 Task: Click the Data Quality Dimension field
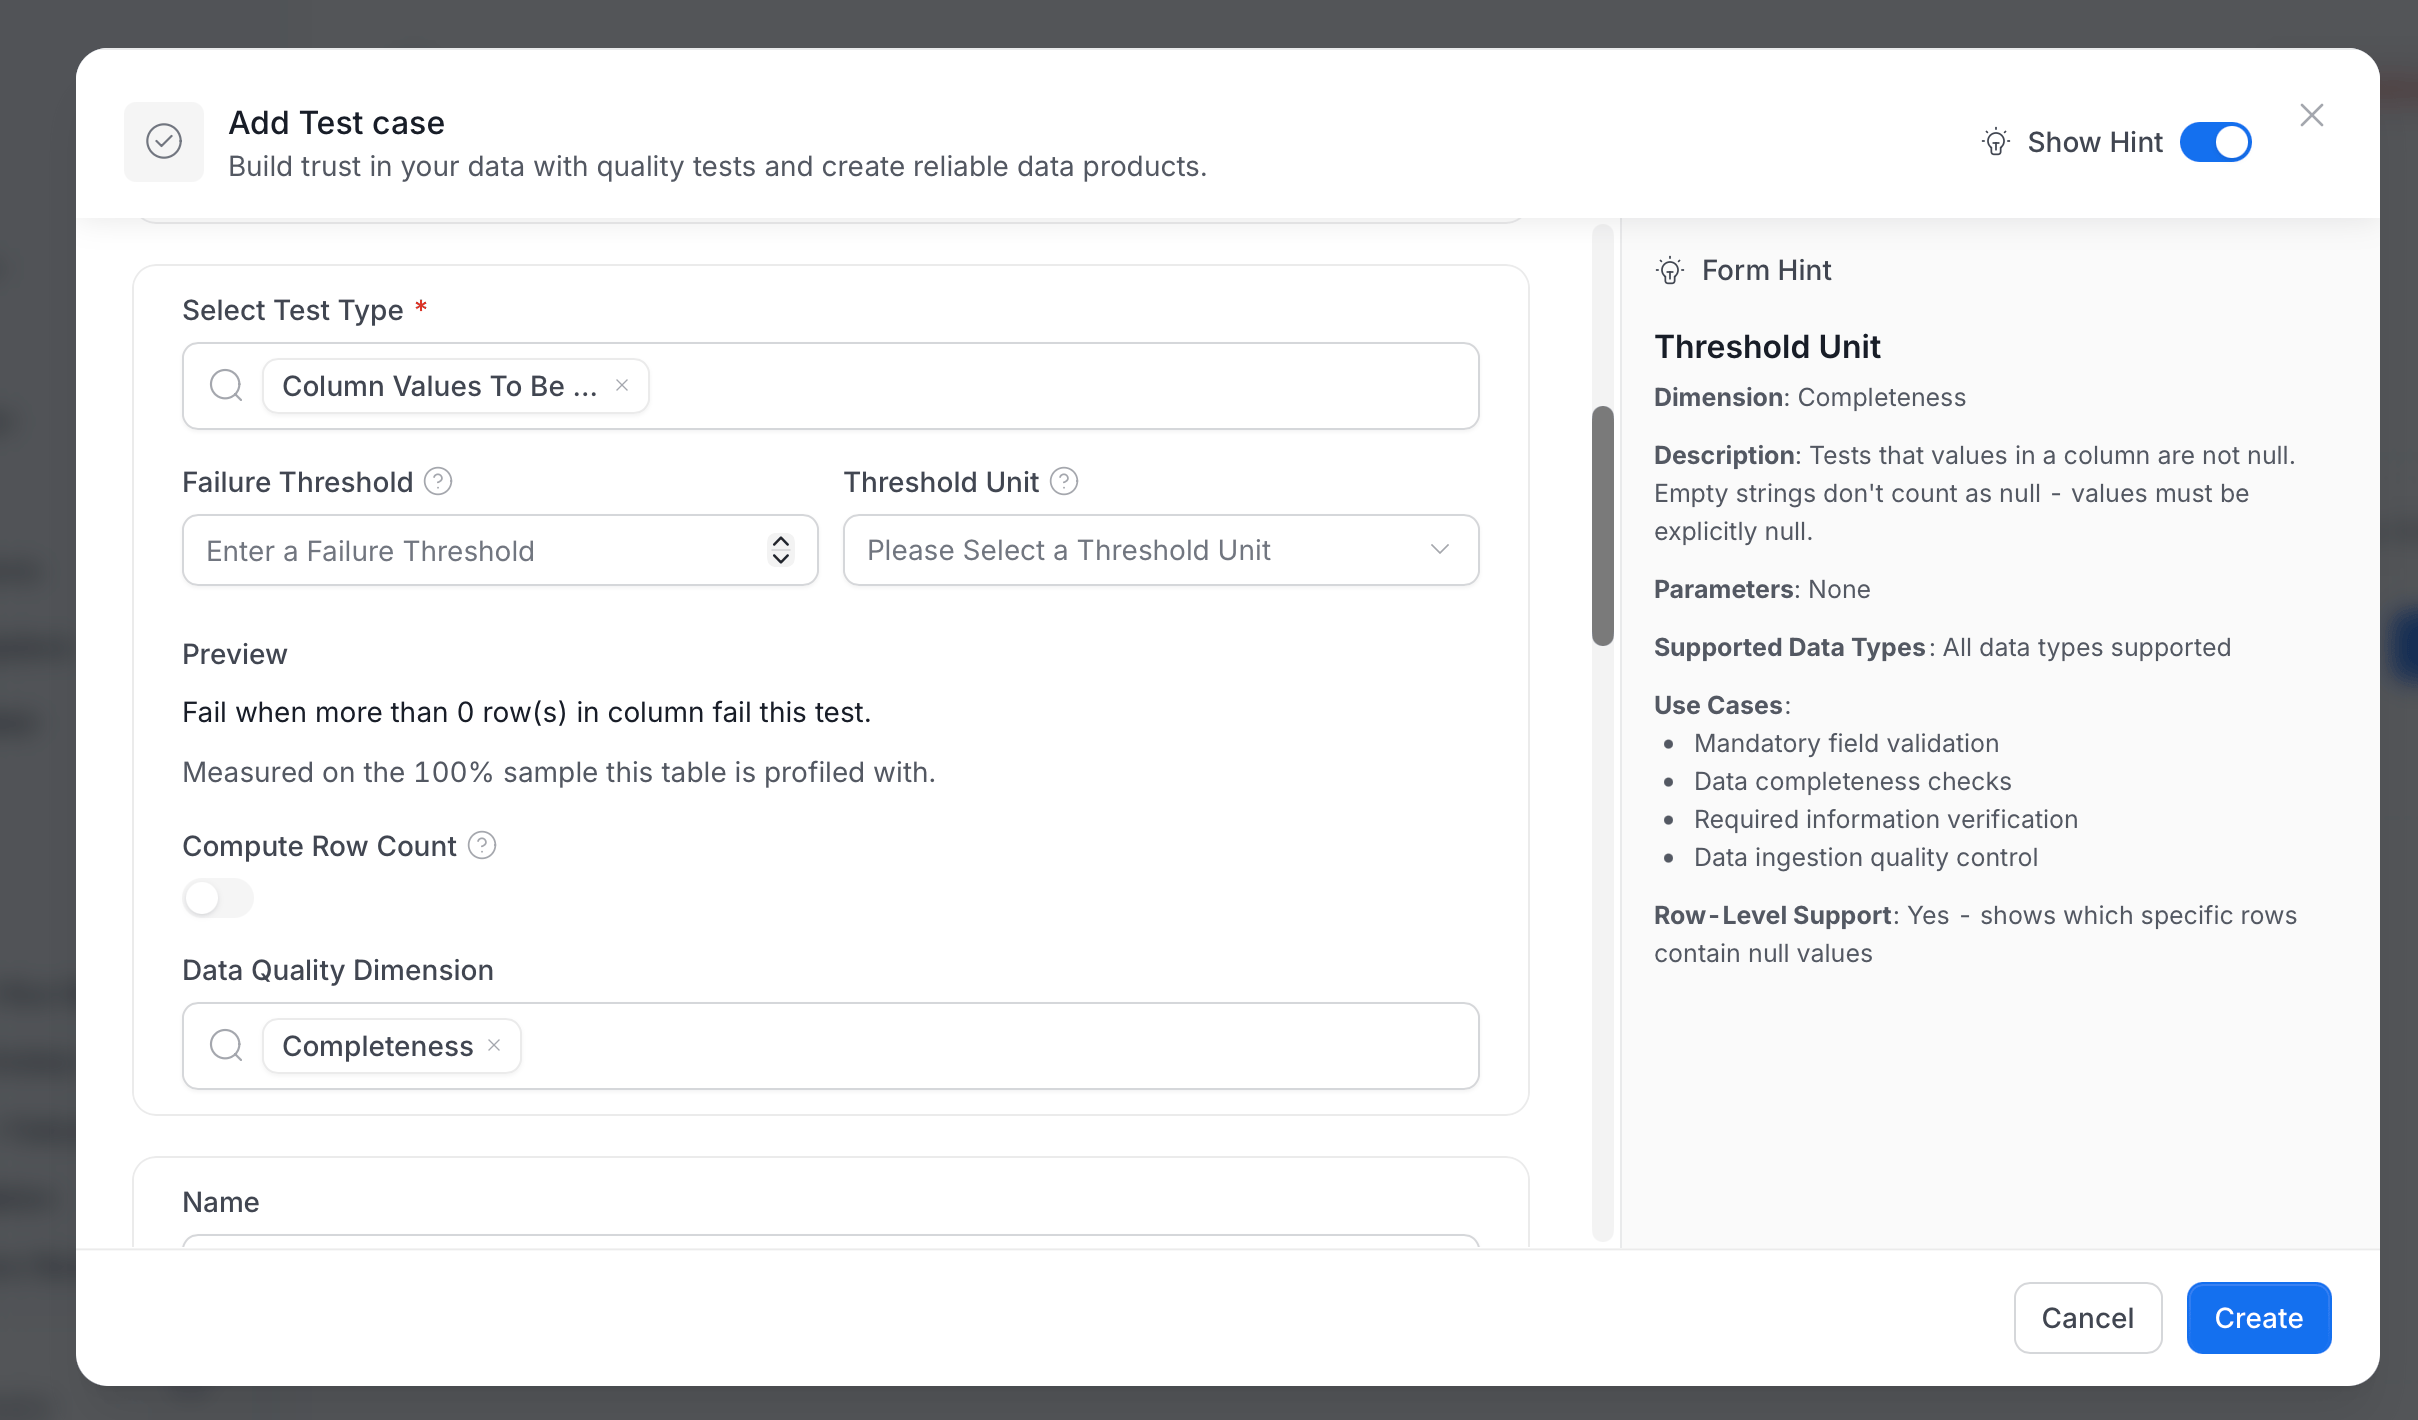click(831, 1046)
